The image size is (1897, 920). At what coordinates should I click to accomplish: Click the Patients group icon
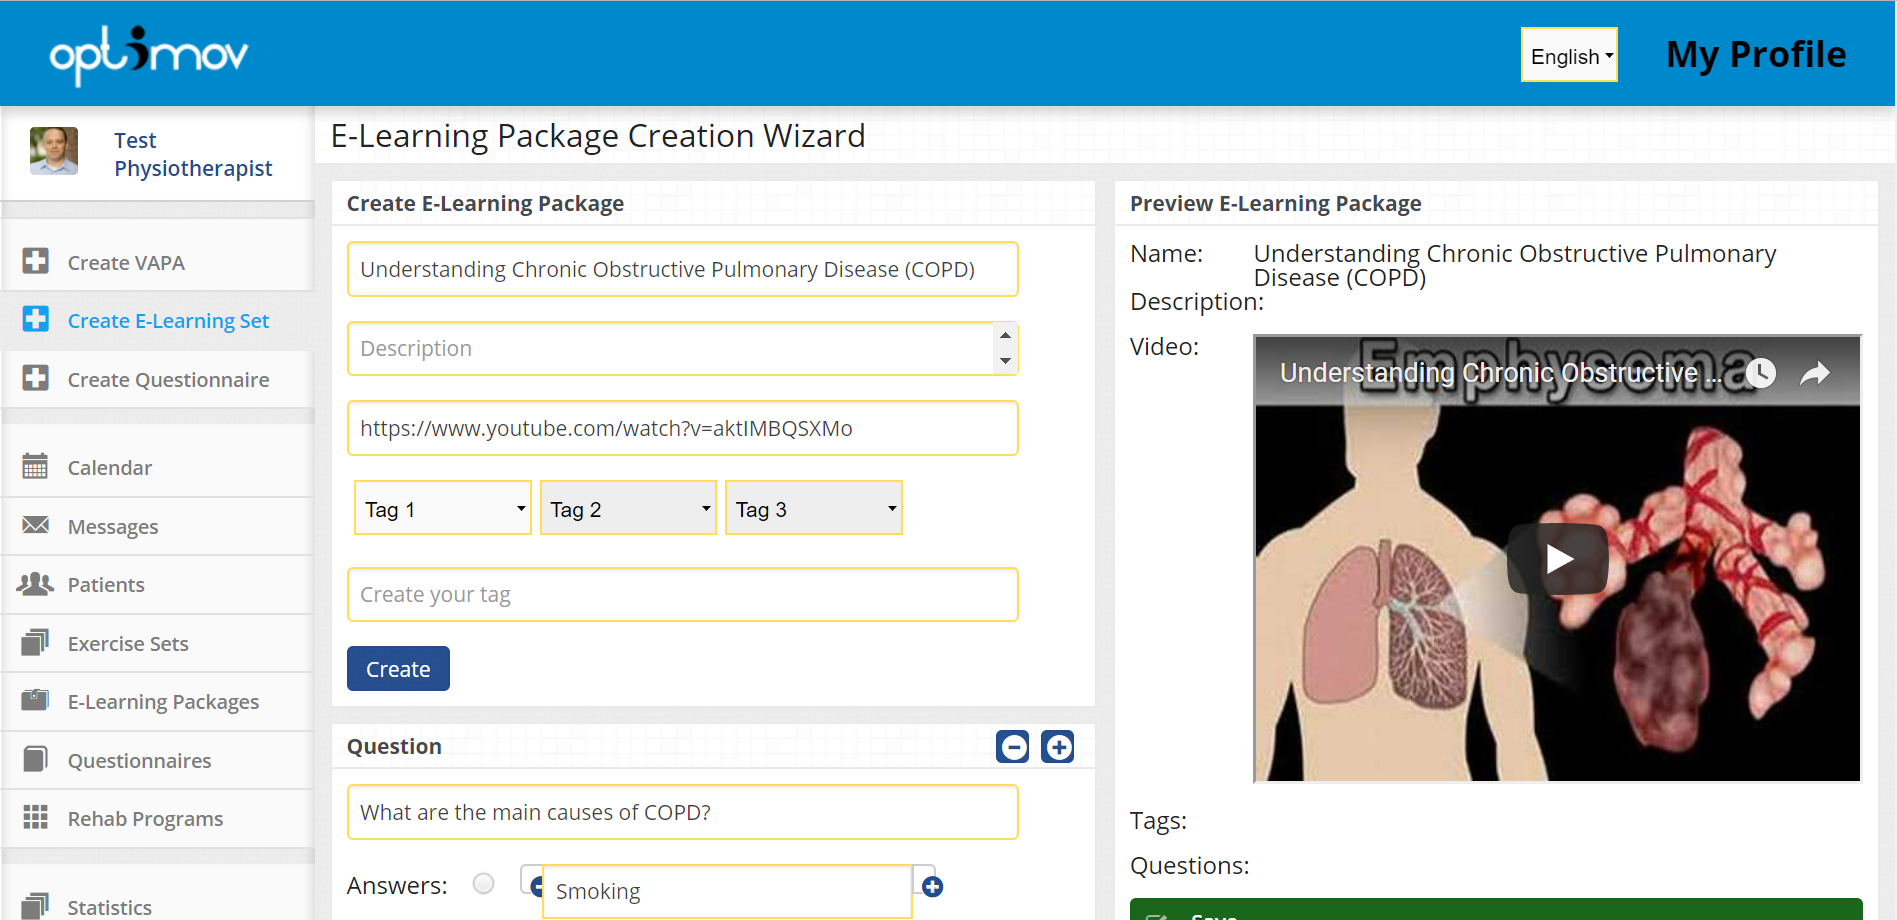(35, 583)
